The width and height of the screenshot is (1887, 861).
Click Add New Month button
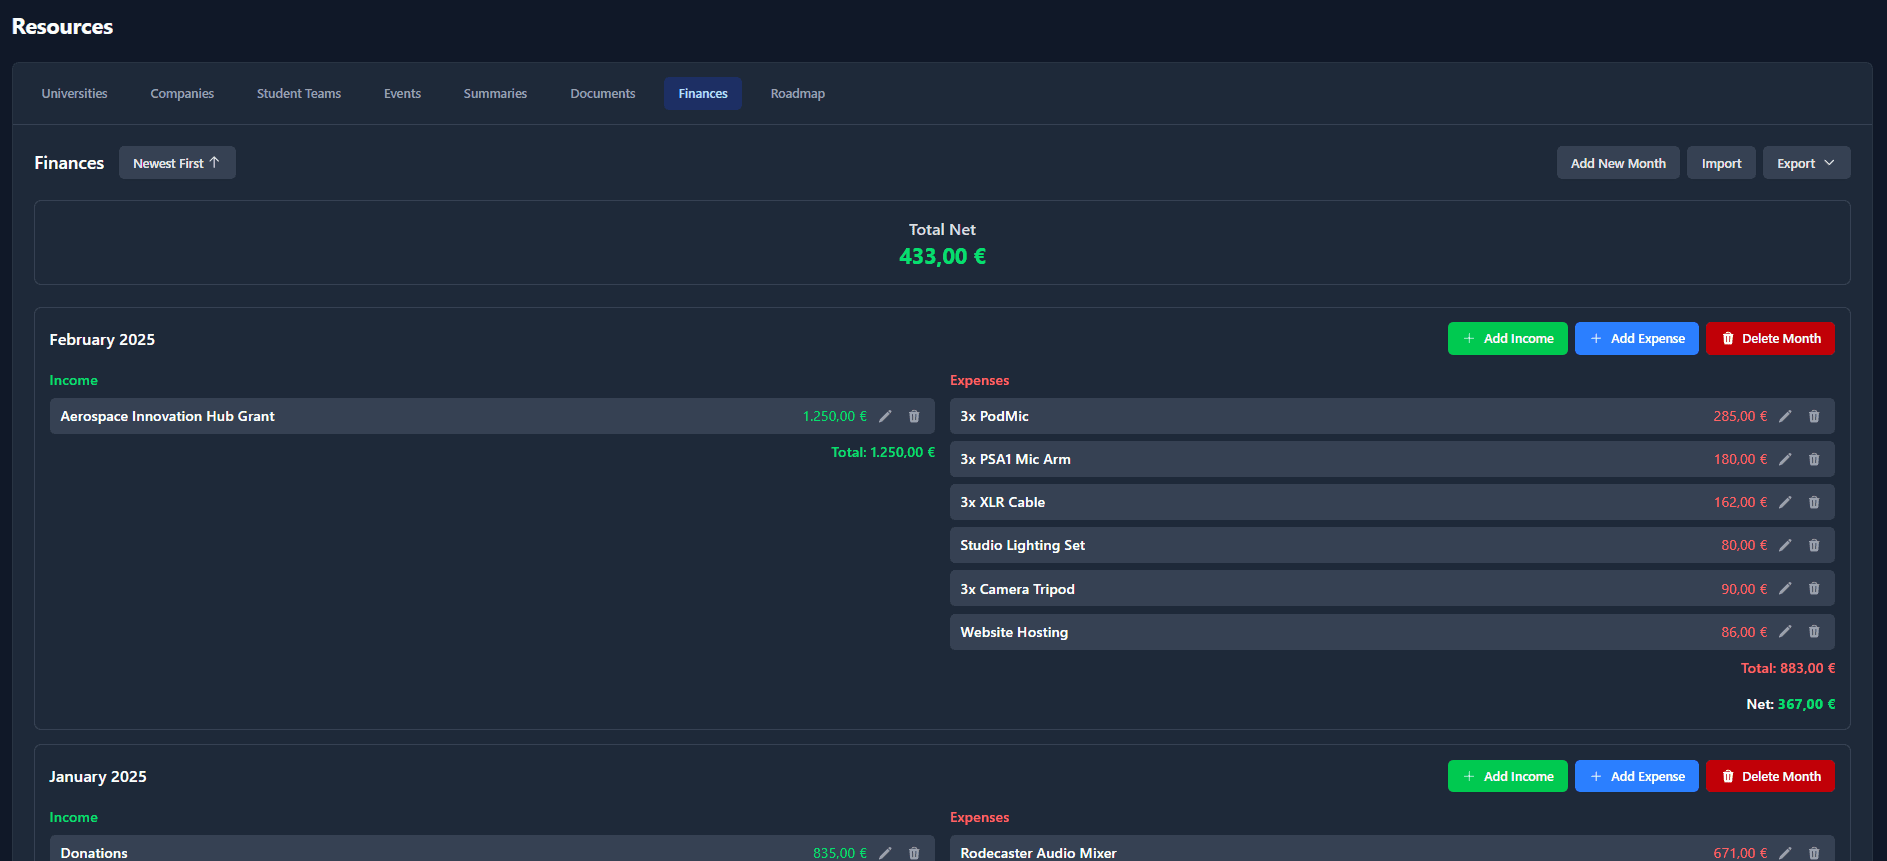pos(1617,163)
